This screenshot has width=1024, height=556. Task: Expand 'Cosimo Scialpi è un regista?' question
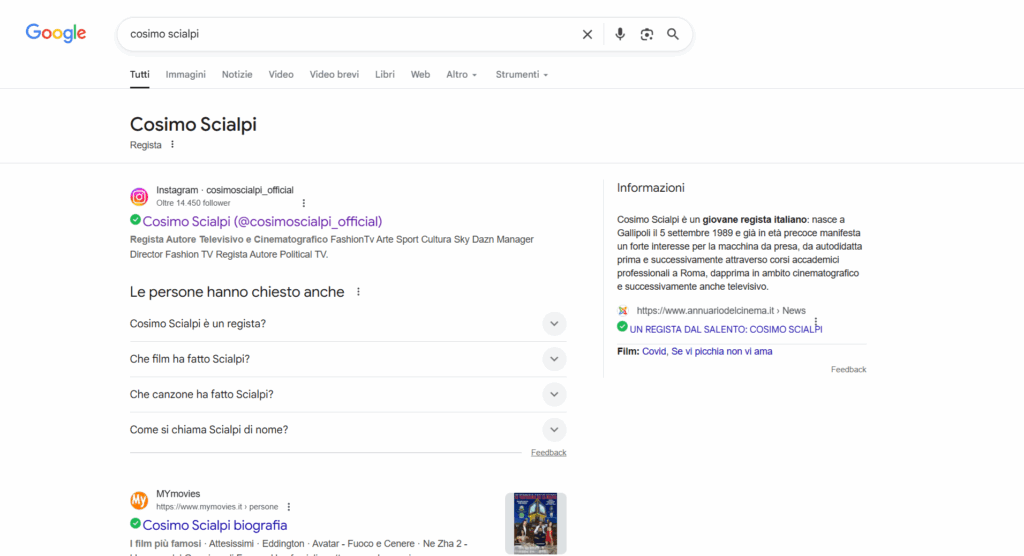[554, 324]
